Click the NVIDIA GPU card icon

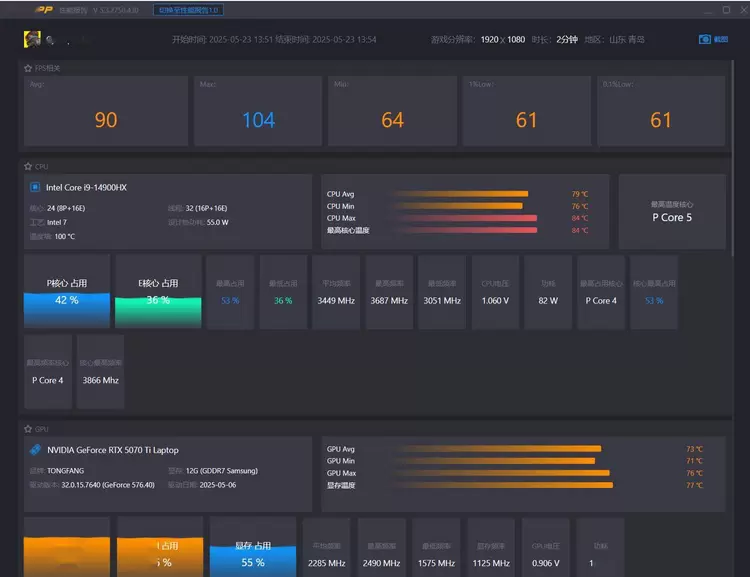click(x=35, y=450)
